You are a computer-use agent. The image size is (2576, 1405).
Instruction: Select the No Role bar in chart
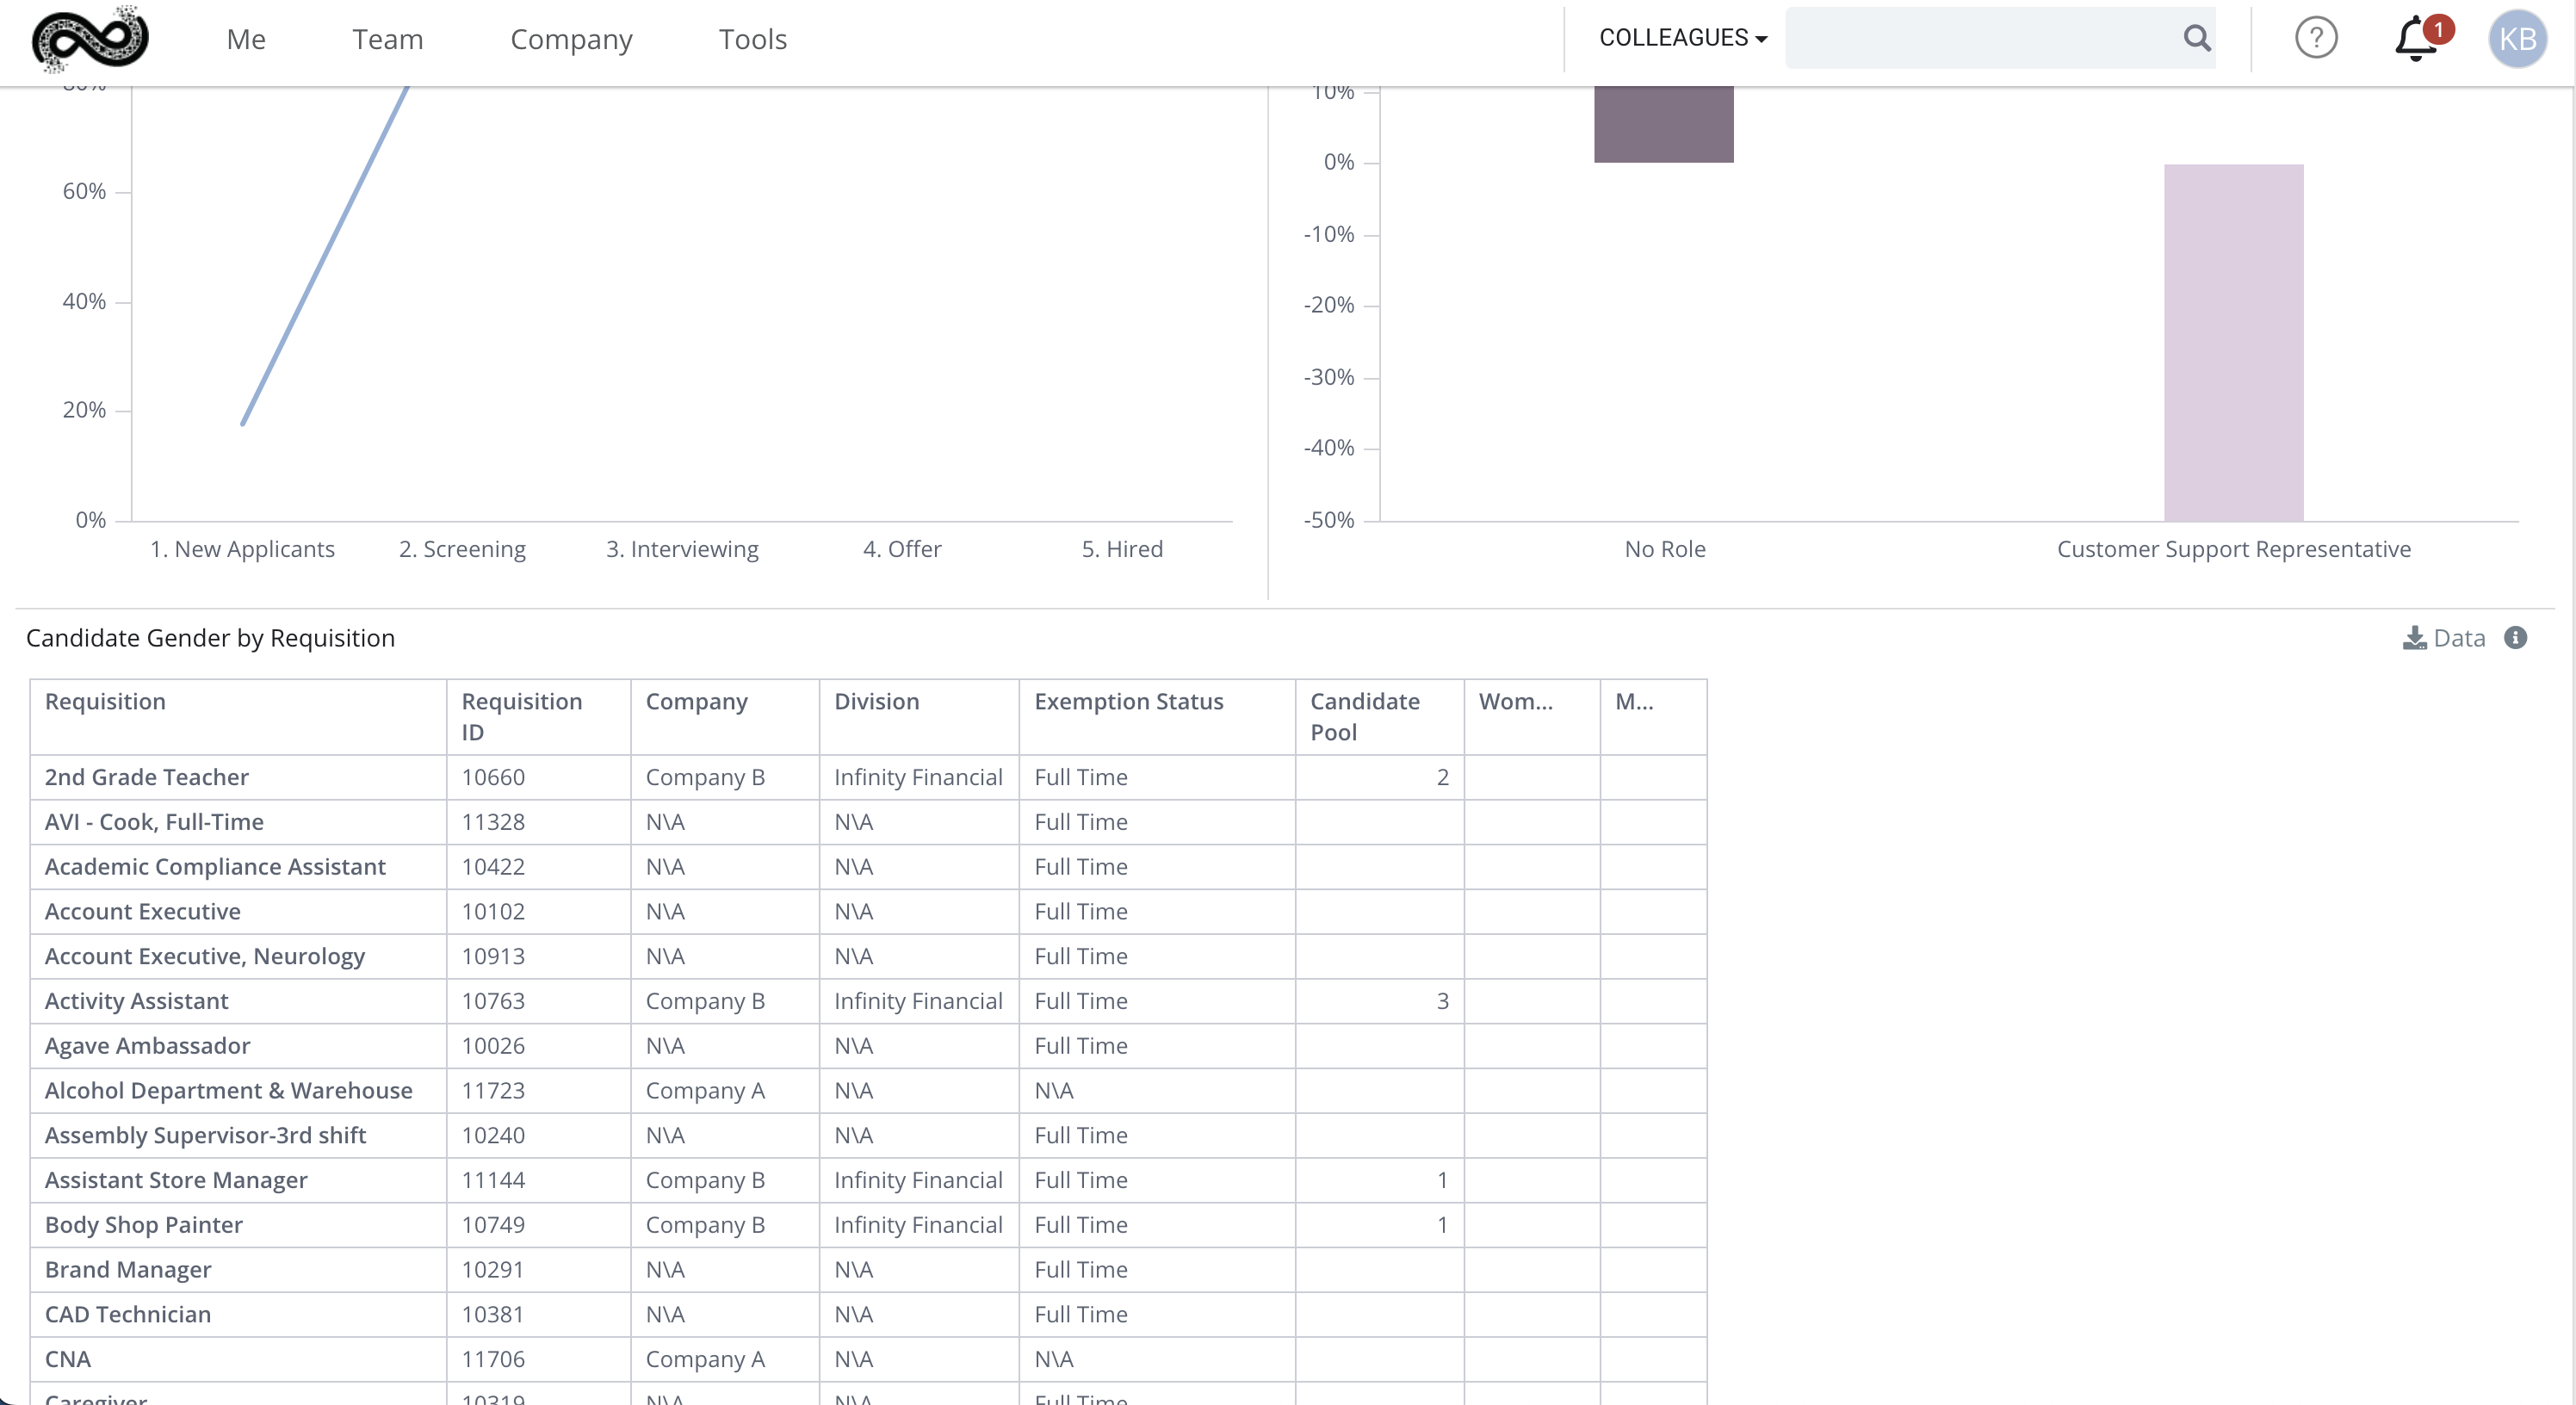(x=1663, y=124)
